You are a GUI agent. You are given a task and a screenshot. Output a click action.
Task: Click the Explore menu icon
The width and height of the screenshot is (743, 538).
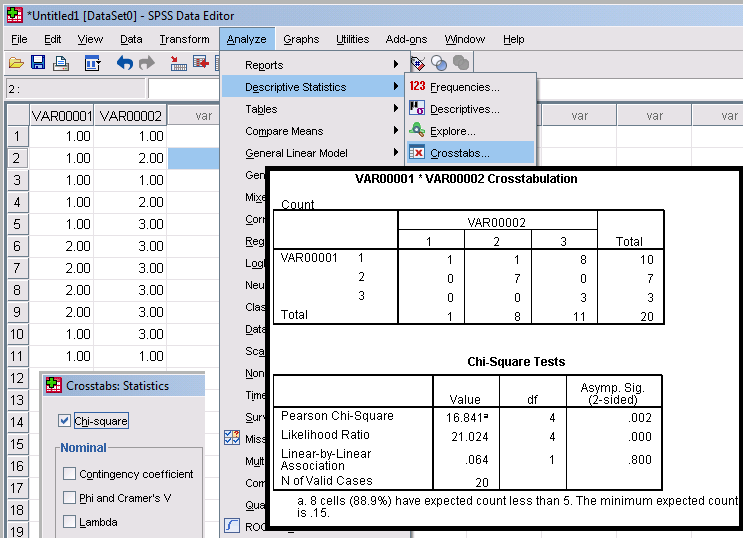pos(417,130)
